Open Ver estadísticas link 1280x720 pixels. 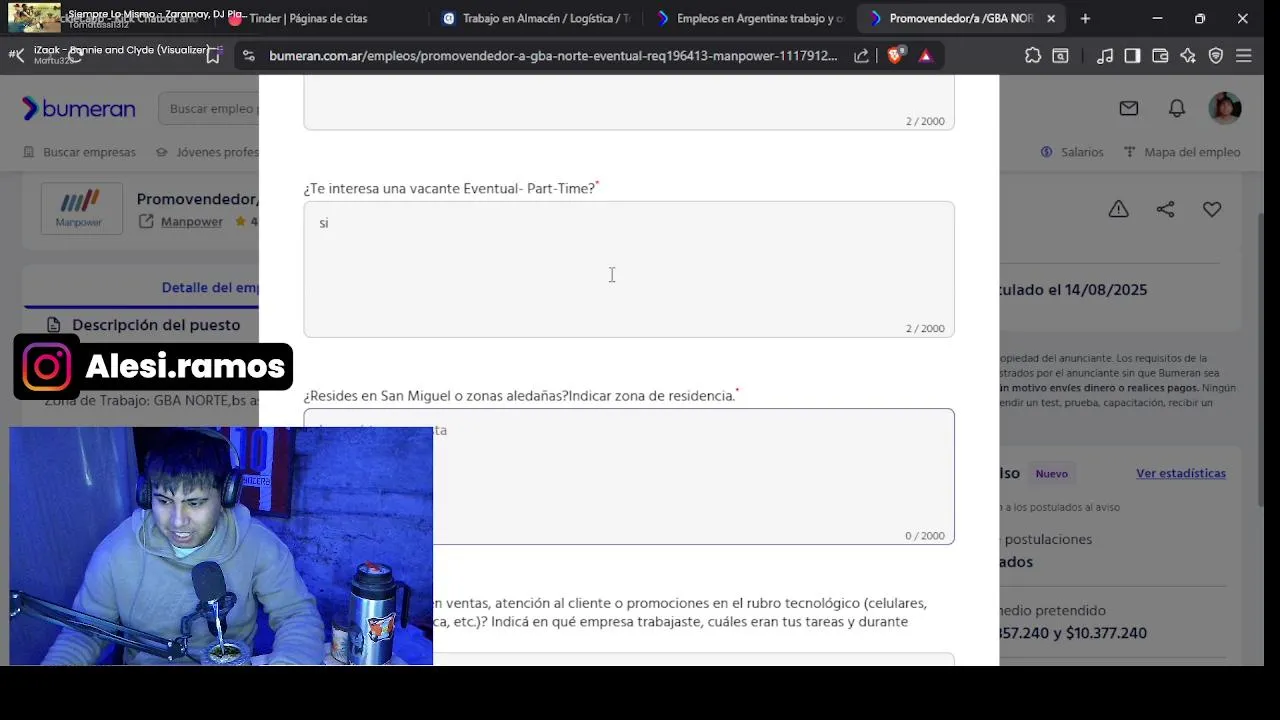1180,473
